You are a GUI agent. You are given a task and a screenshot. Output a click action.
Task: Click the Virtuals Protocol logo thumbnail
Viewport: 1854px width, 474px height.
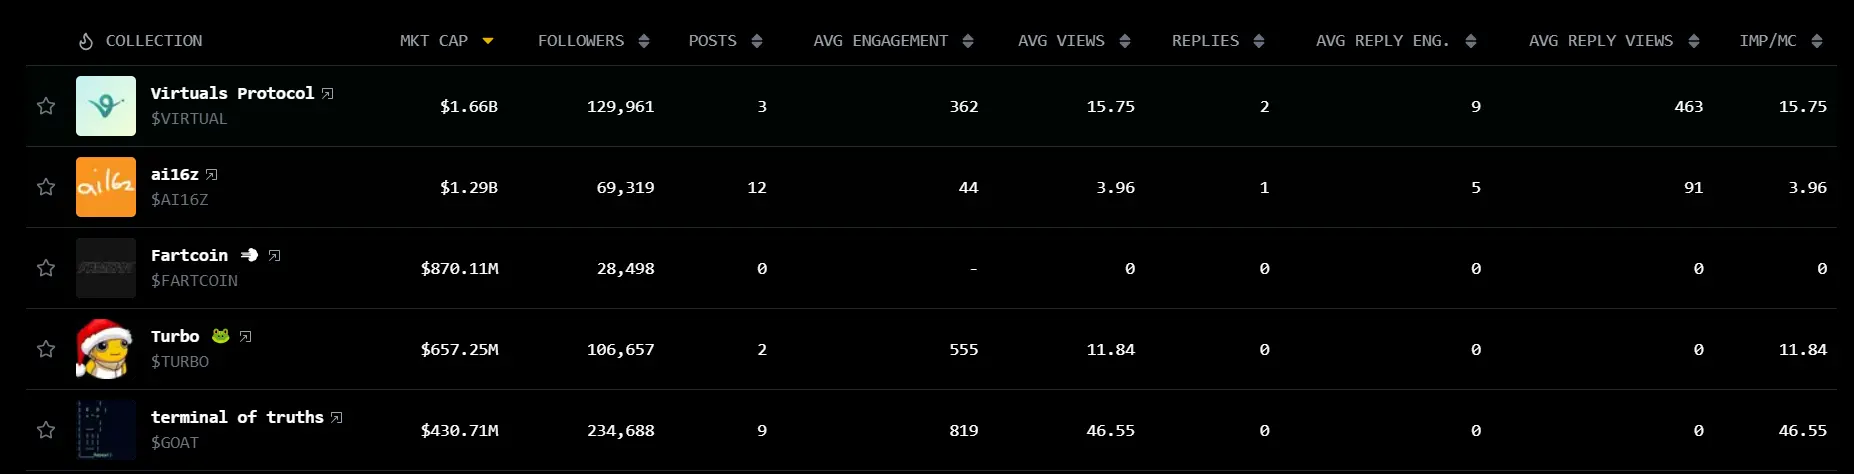point(106,106)
